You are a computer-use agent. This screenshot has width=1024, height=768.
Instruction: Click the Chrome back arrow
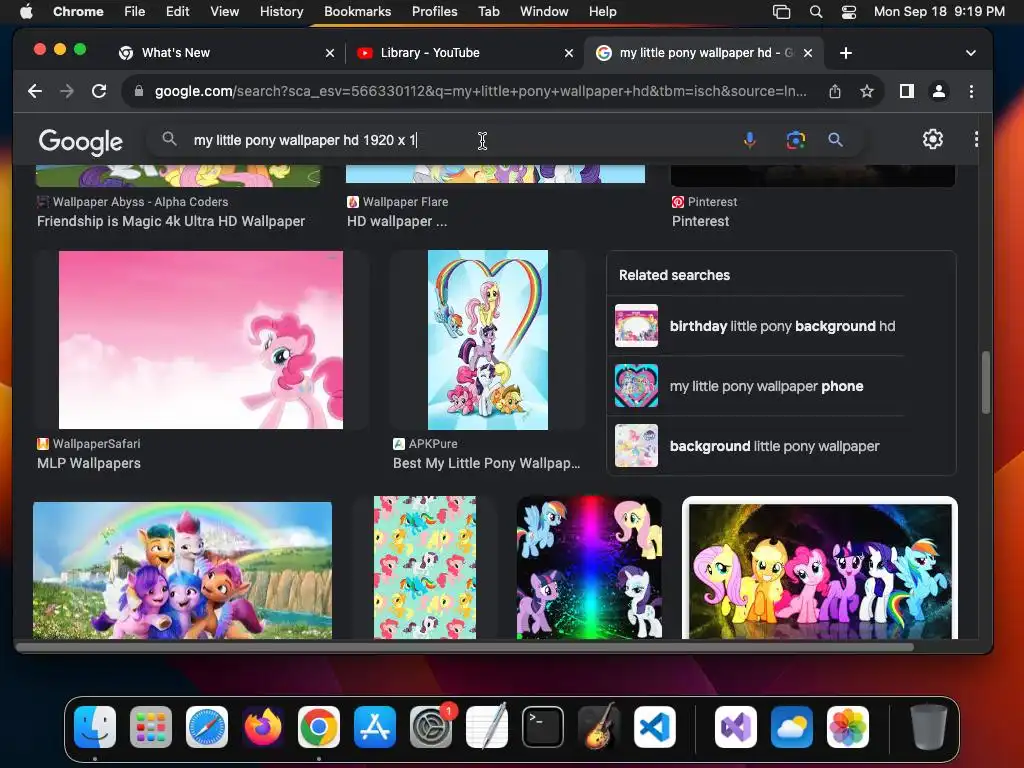(35, 91)
